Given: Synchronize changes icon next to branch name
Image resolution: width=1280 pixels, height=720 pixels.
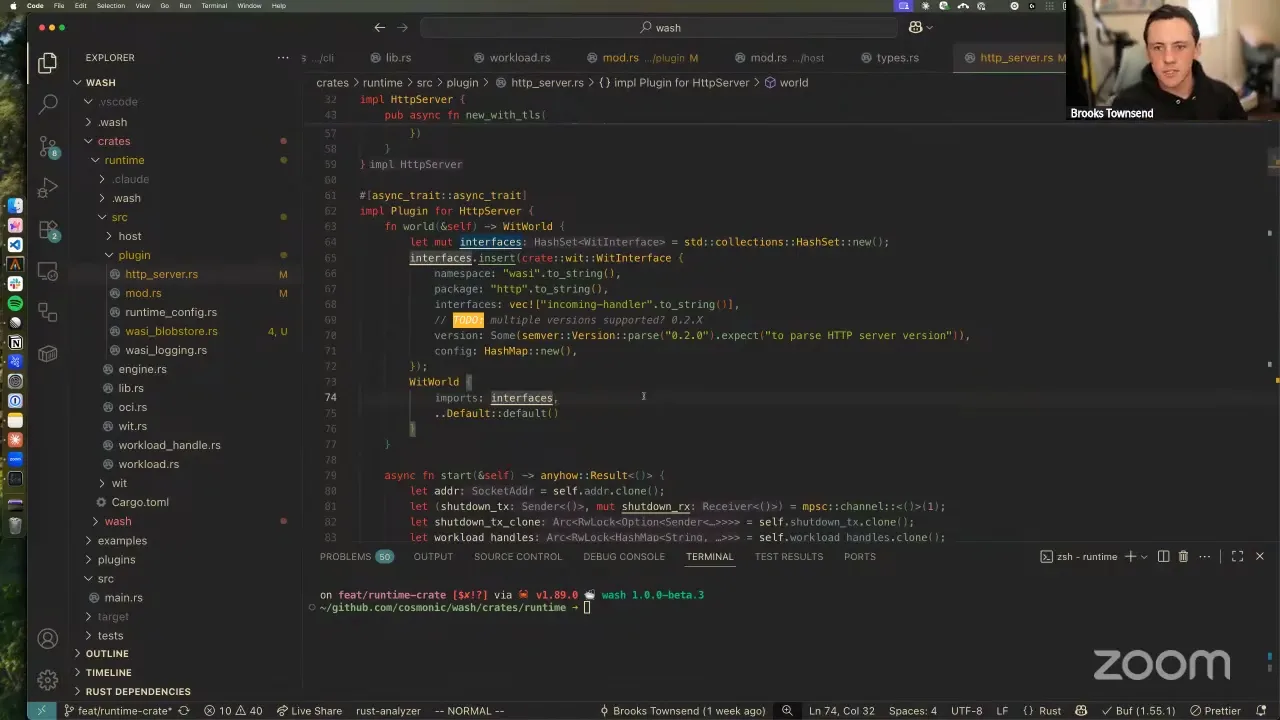Looking at the screenshot, I should click(x=183, y=711).
